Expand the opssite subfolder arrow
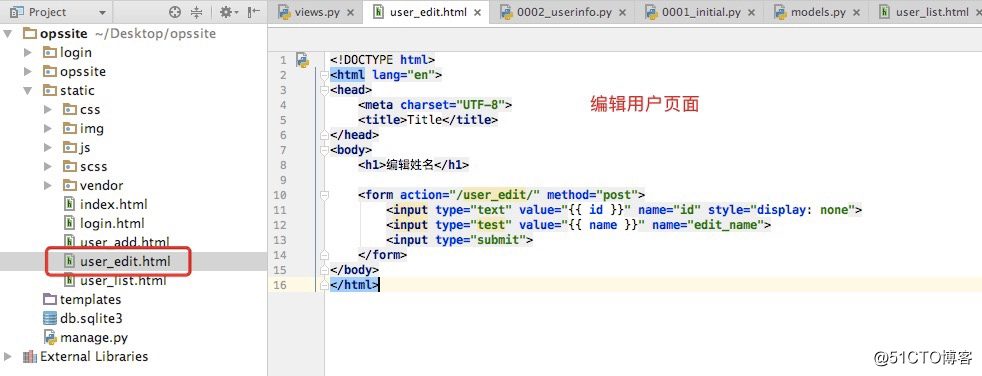982x376 pixels. pyautogui.click(x=28, y=71)
